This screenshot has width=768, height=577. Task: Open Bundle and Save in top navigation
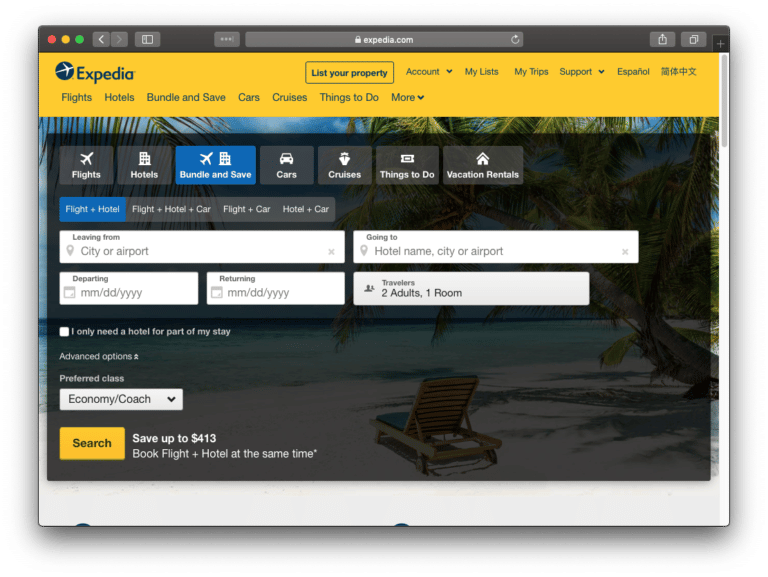(x=186, y=97)
